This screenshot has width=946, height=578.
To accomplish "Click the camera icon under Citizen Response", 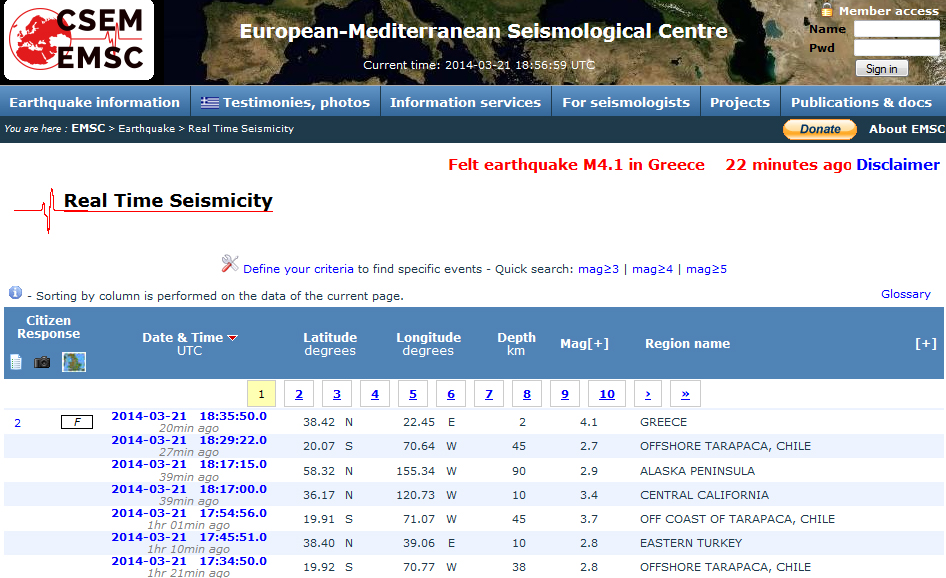I will (42, 362).
